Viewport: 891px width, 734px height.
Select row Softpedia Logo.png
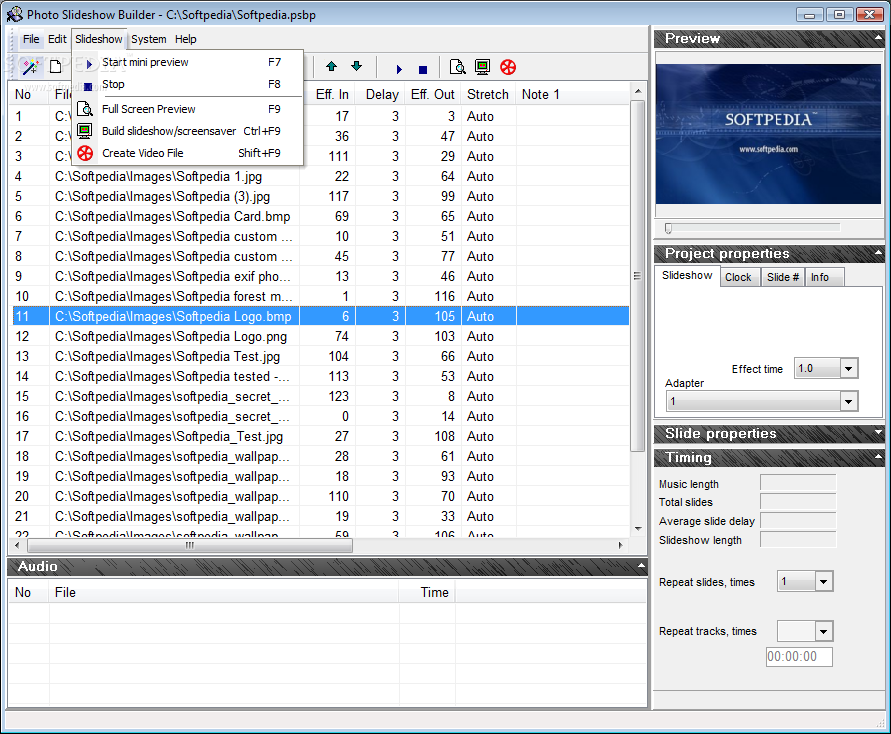click(x=320, y=336)
